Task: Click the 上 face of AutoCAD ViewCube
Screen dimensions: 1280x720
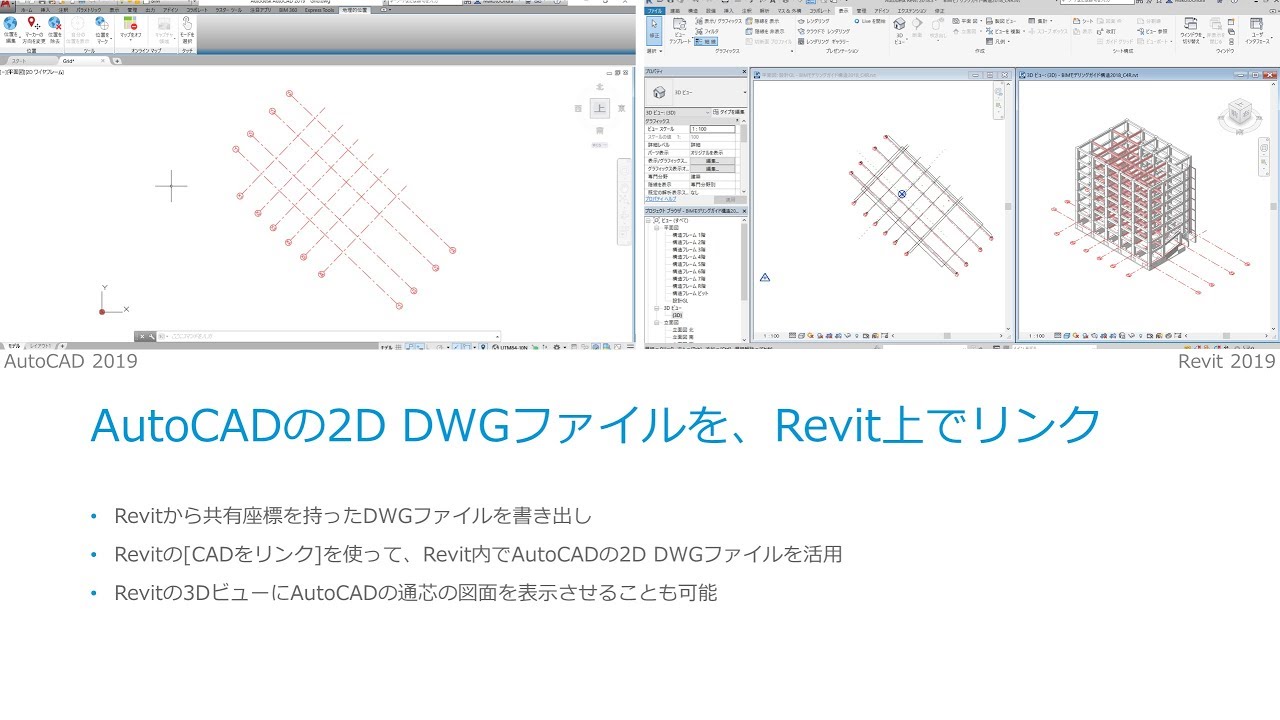Action: (x=599, y=108)
